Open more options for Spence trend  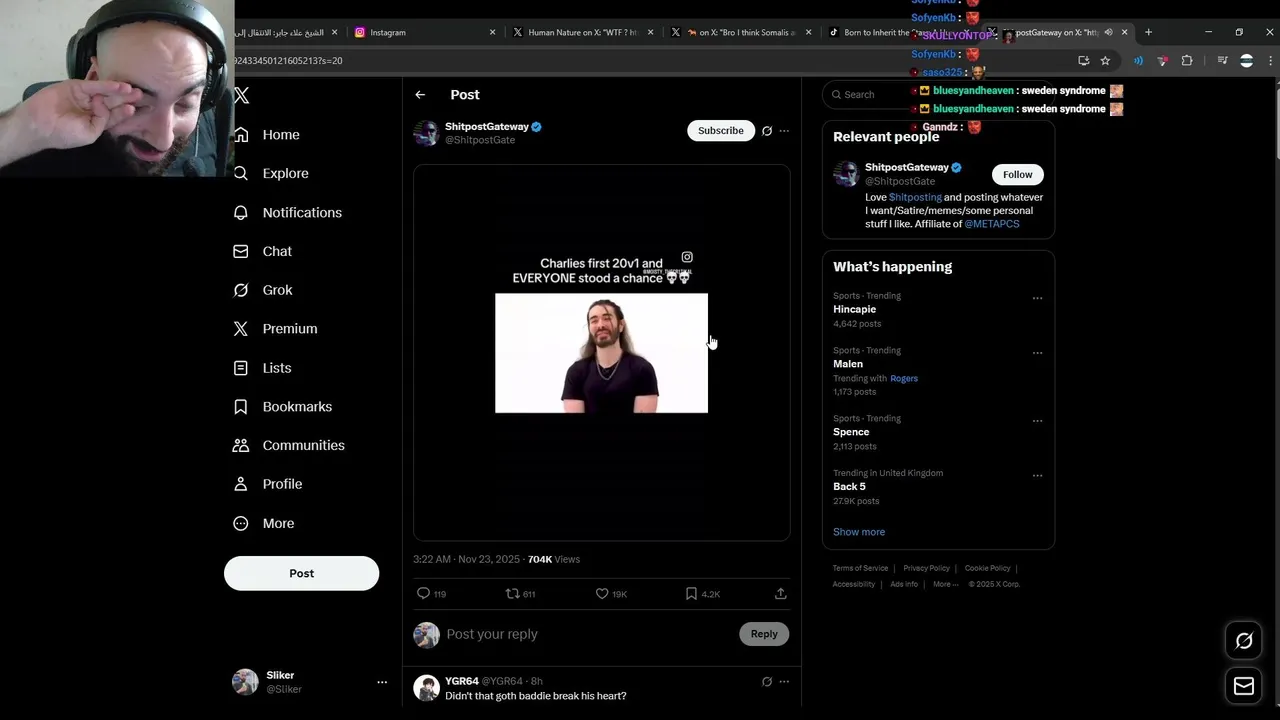click(1037, 421)
